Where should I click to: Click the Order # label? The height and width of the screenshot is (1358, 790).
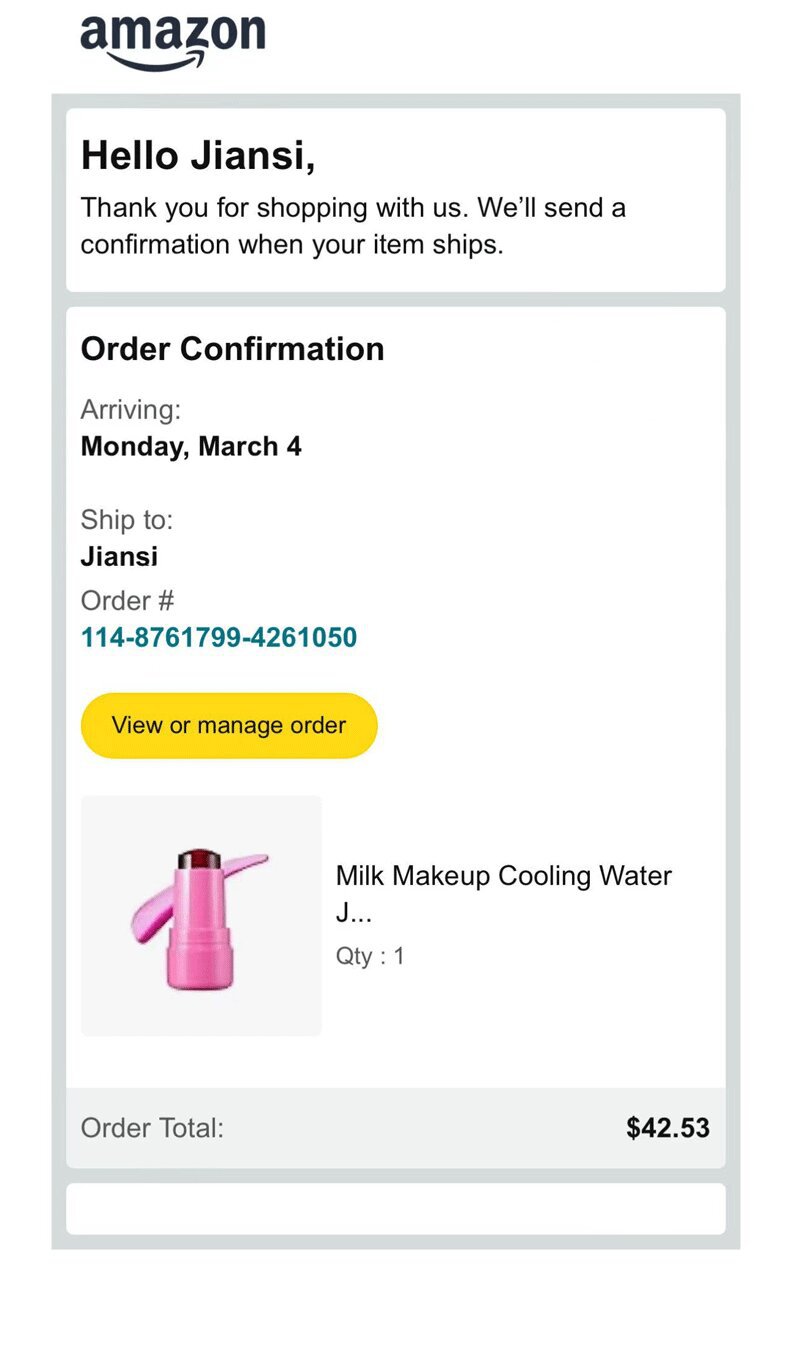click(127, 601)
